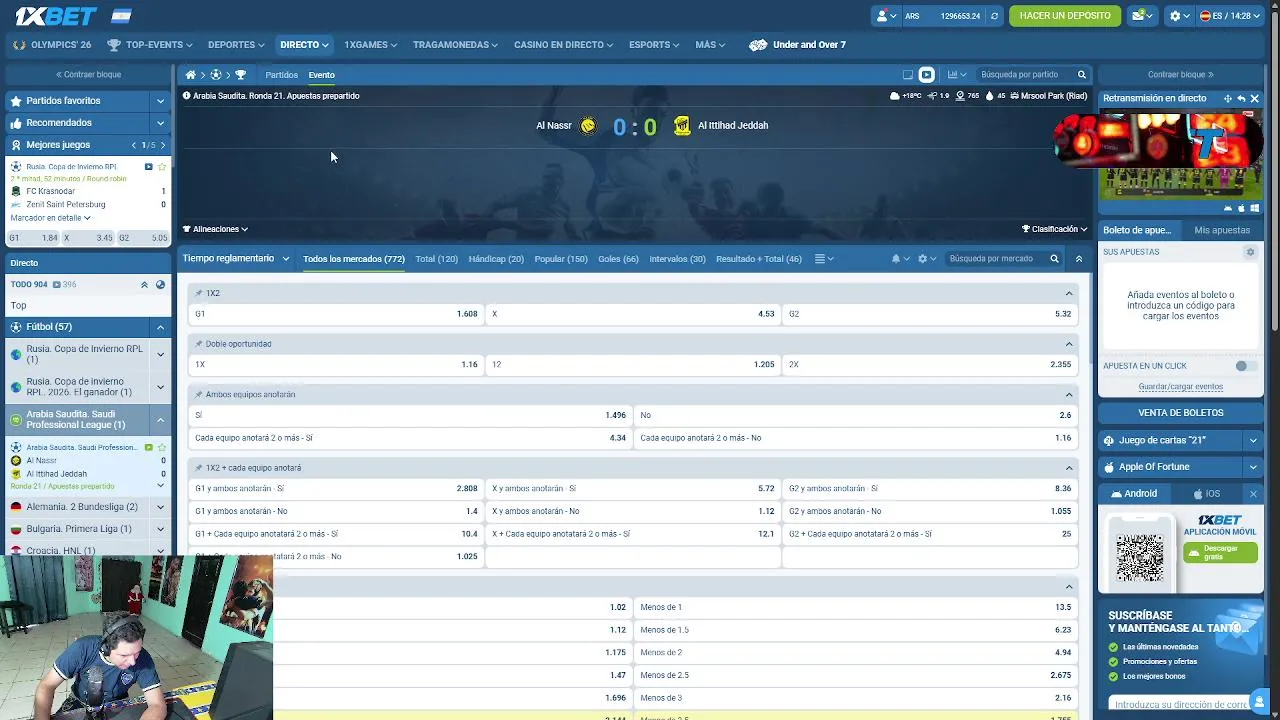Open the statistics chart icon
Screen dimensions: 1280x720
tap(955, 75)
